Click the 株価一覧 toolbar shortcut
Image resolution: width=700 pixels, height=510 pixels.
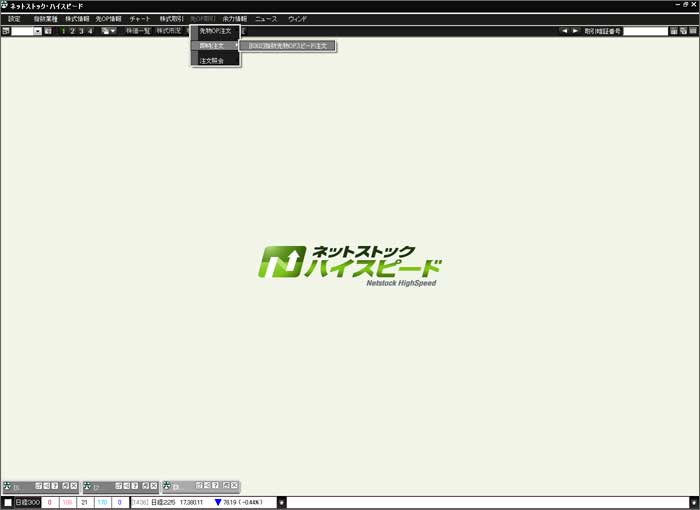[x=138, y=31]
